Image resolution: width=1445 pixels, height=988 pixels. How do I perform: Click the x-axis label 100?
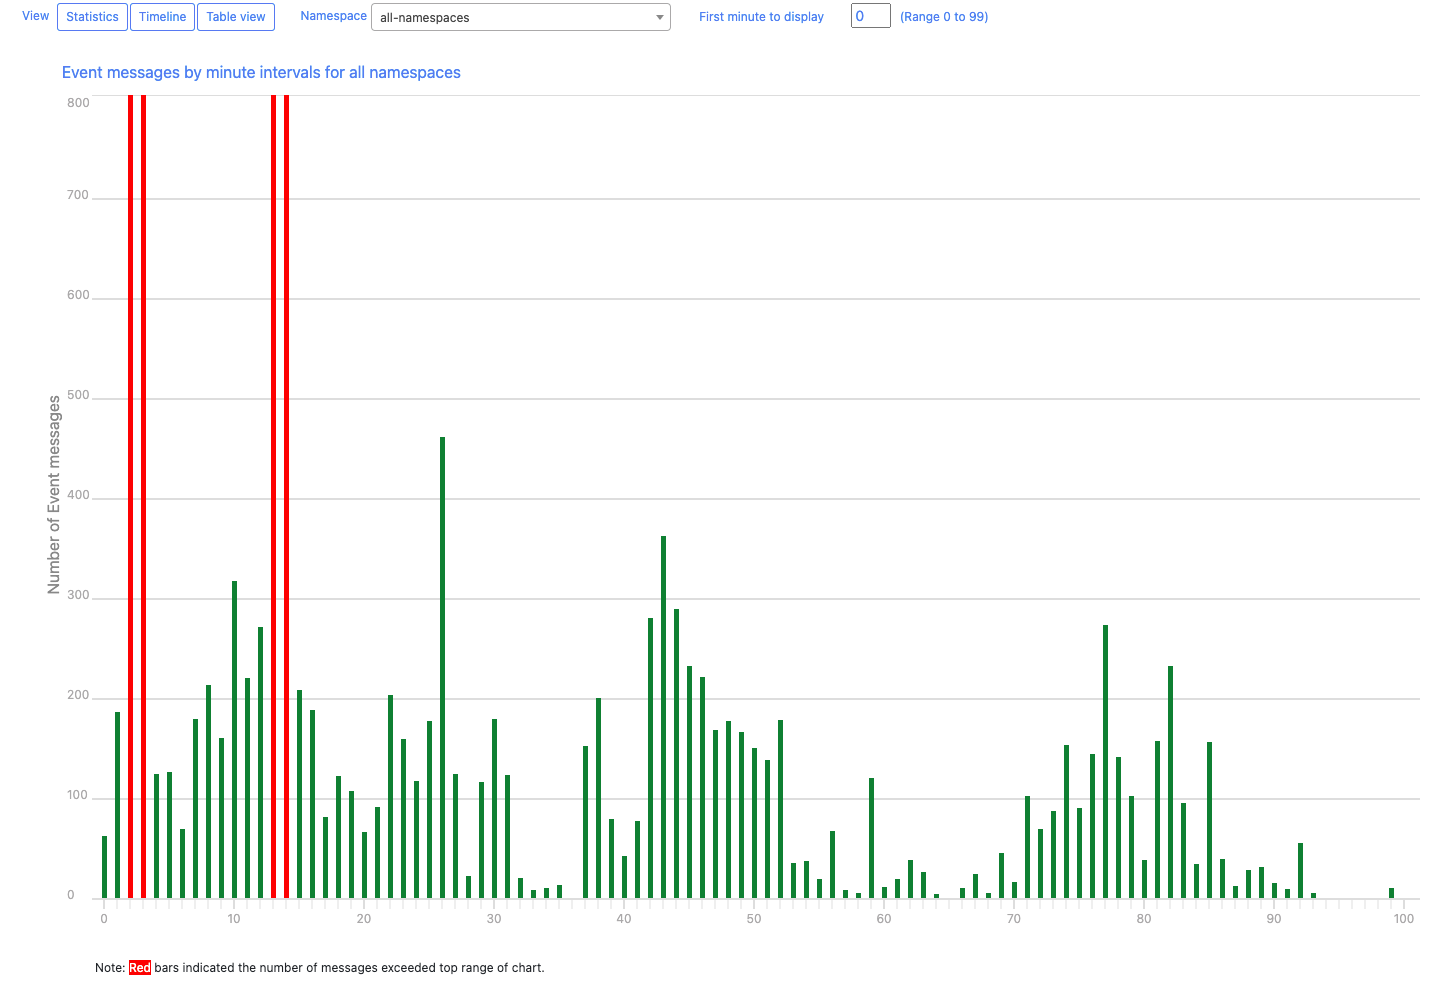pos(1404,919)
